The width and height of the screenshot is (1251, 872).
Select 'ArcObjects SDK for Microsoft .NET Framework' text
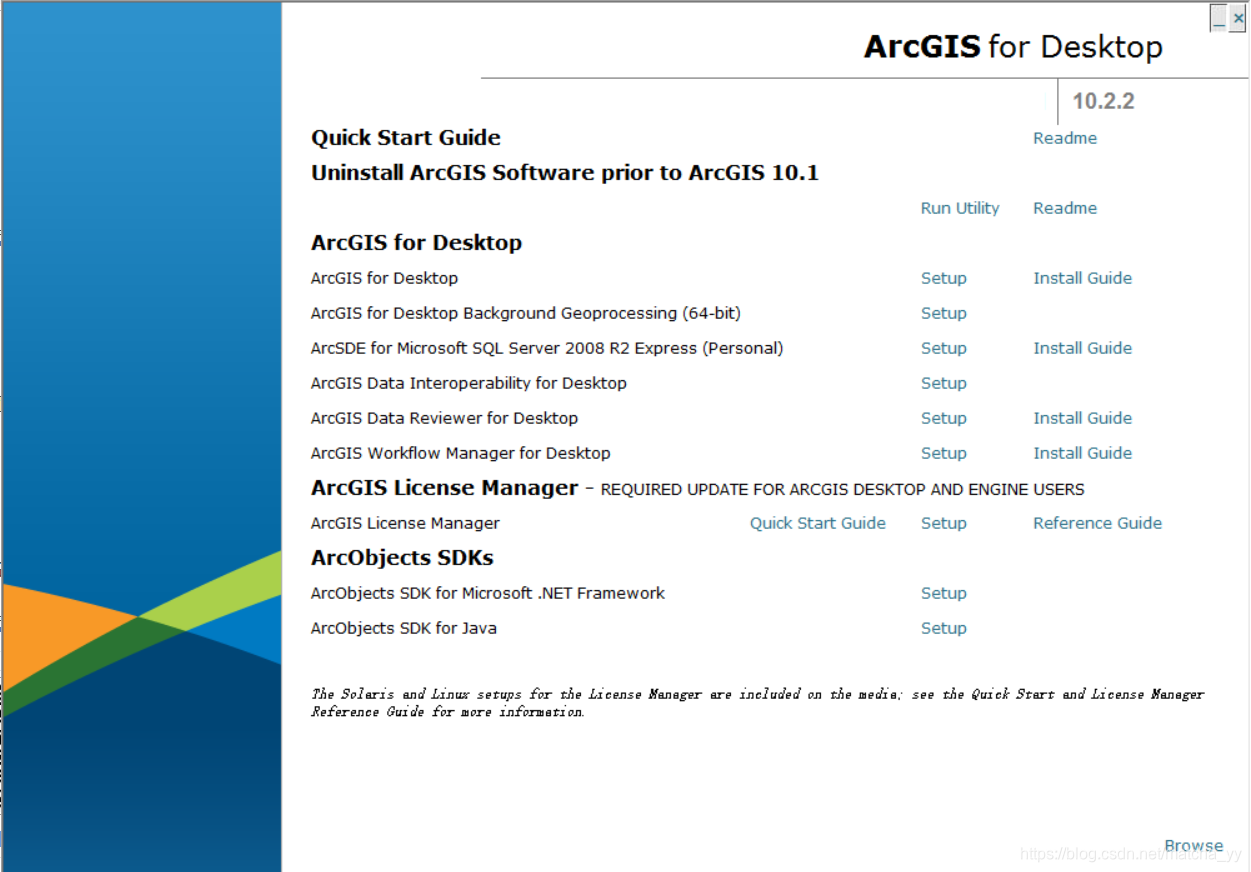[x=488, y=593]
